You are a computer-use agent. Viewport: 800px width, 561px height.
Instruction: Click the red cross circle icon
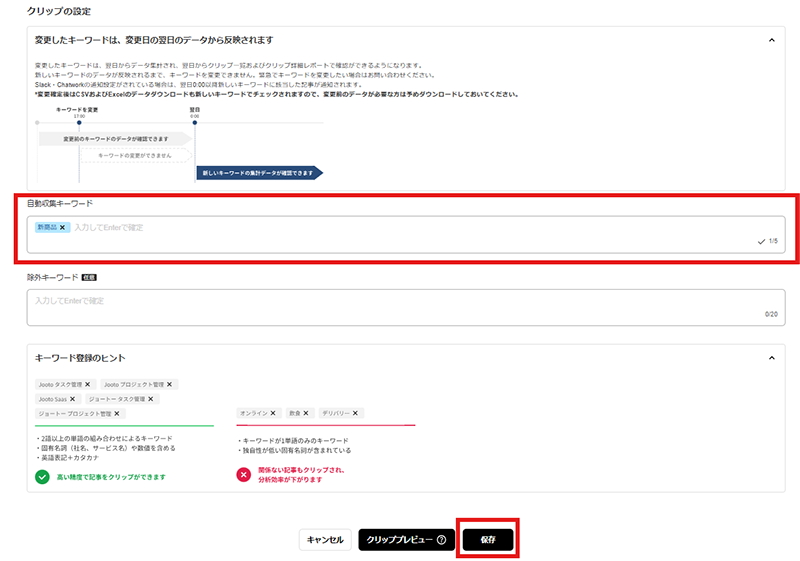(x=244, y=475)
